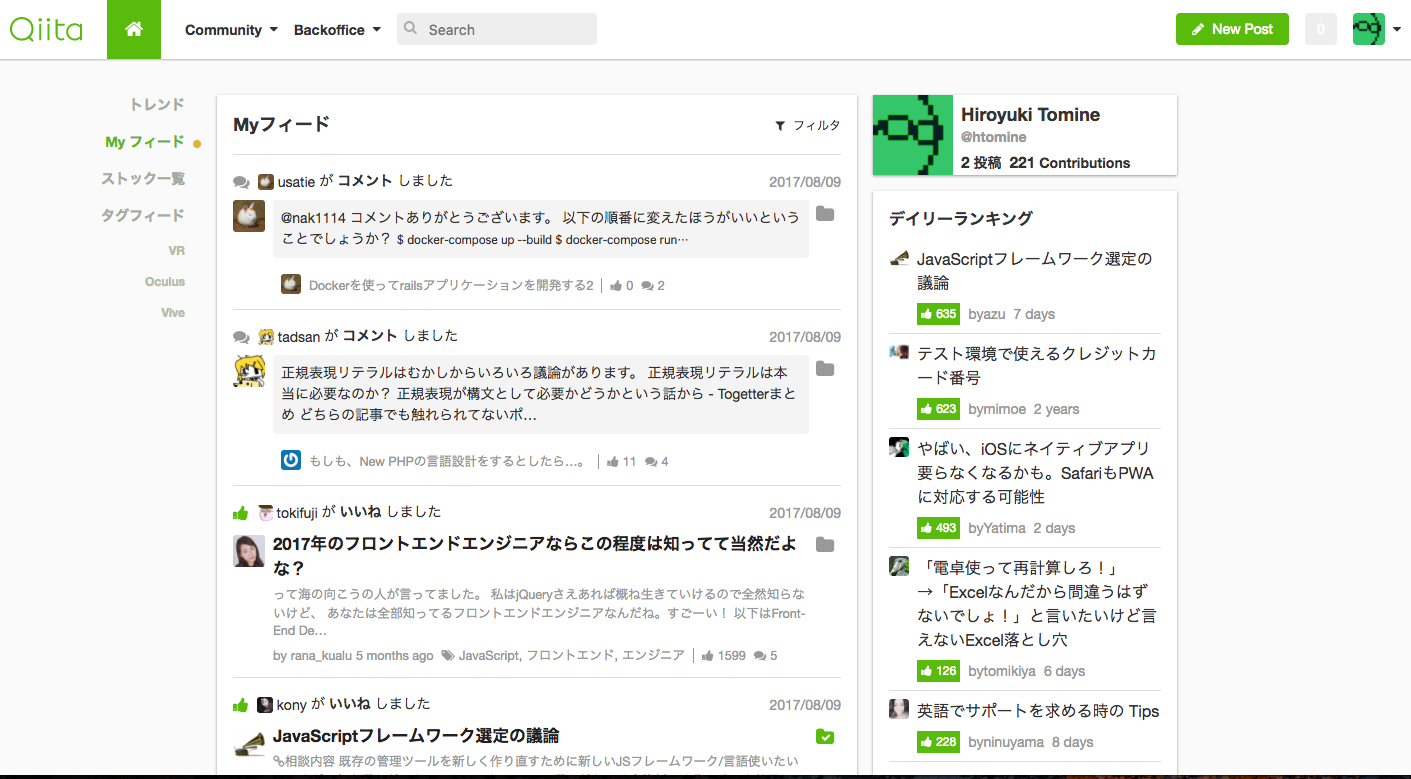Click the エンジニア tag

pos(653,656)
